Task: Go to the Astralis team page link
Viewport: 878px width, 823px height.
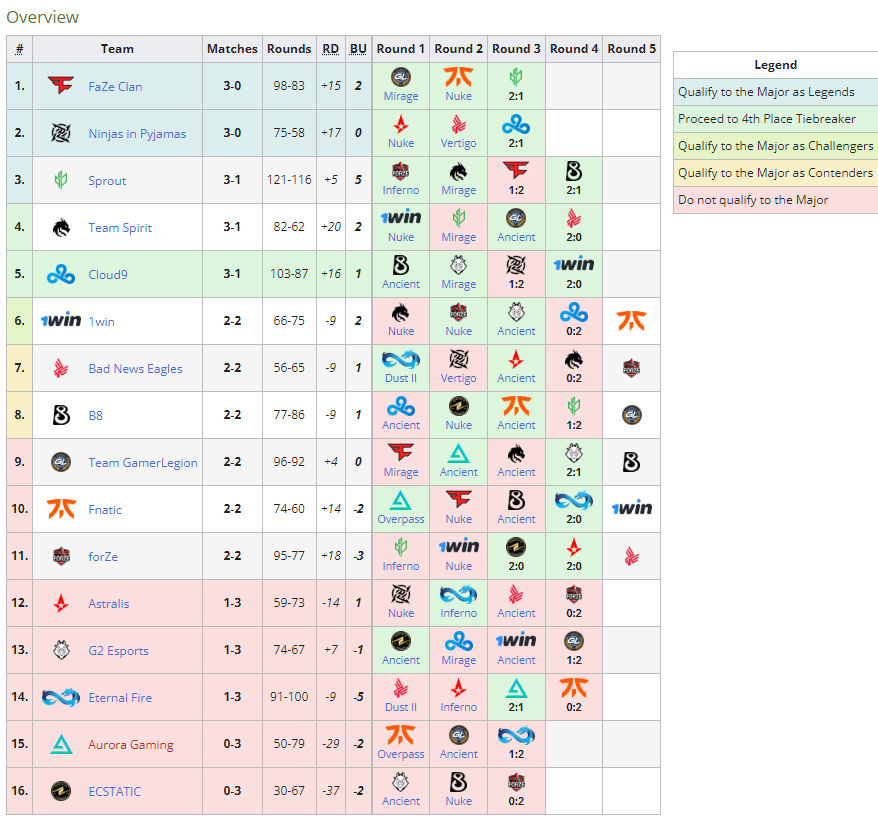Action: [x=108, y=604]
